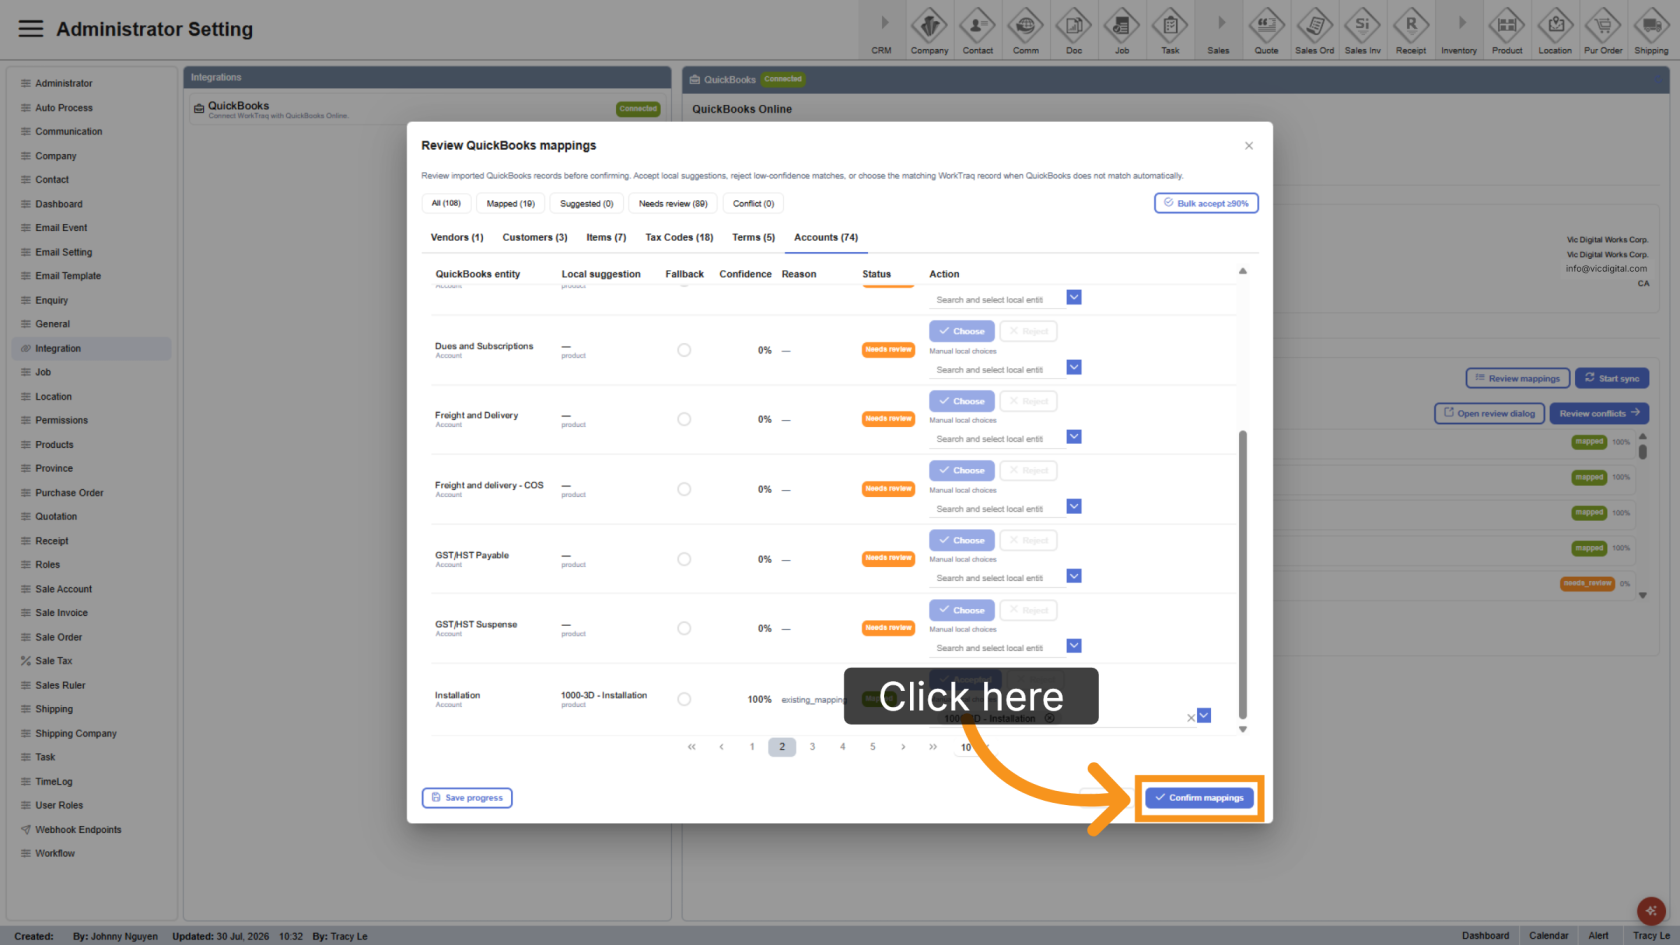Click Bulk accept ≥90% button
The width and height of the screenshot is (1680, 945).
point(1206,203)
